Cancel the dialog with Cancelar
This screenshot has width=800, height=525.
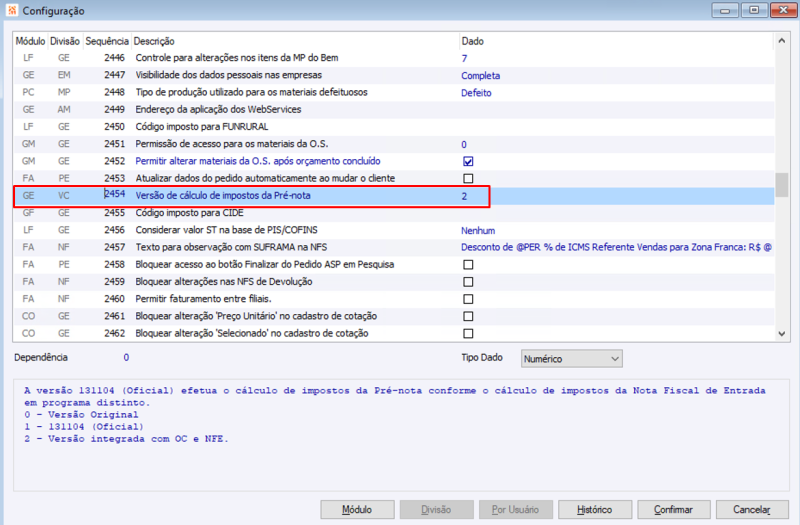[752, 509]
